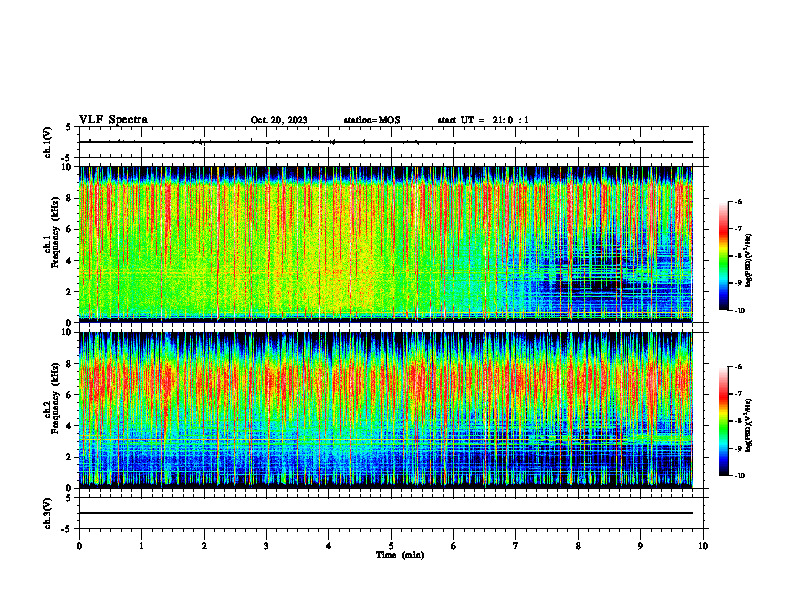
Task: Click the "5" tick label on ch.3(V) axis
Action: (68, 498)
